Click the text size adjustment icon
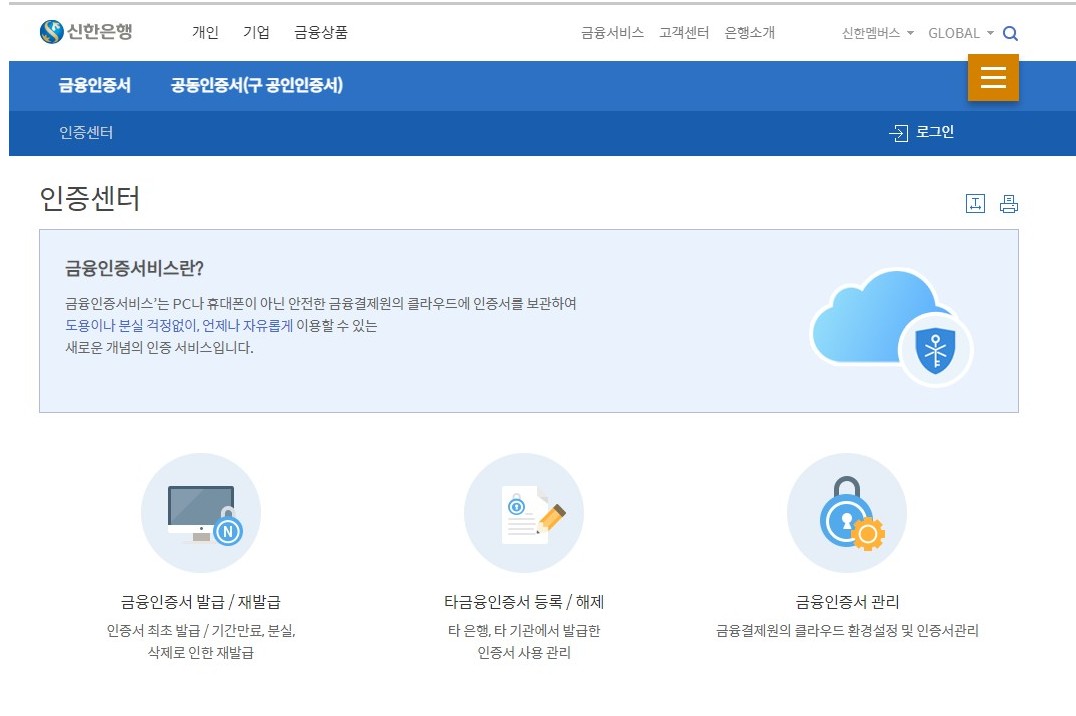 tap(975, 203)
